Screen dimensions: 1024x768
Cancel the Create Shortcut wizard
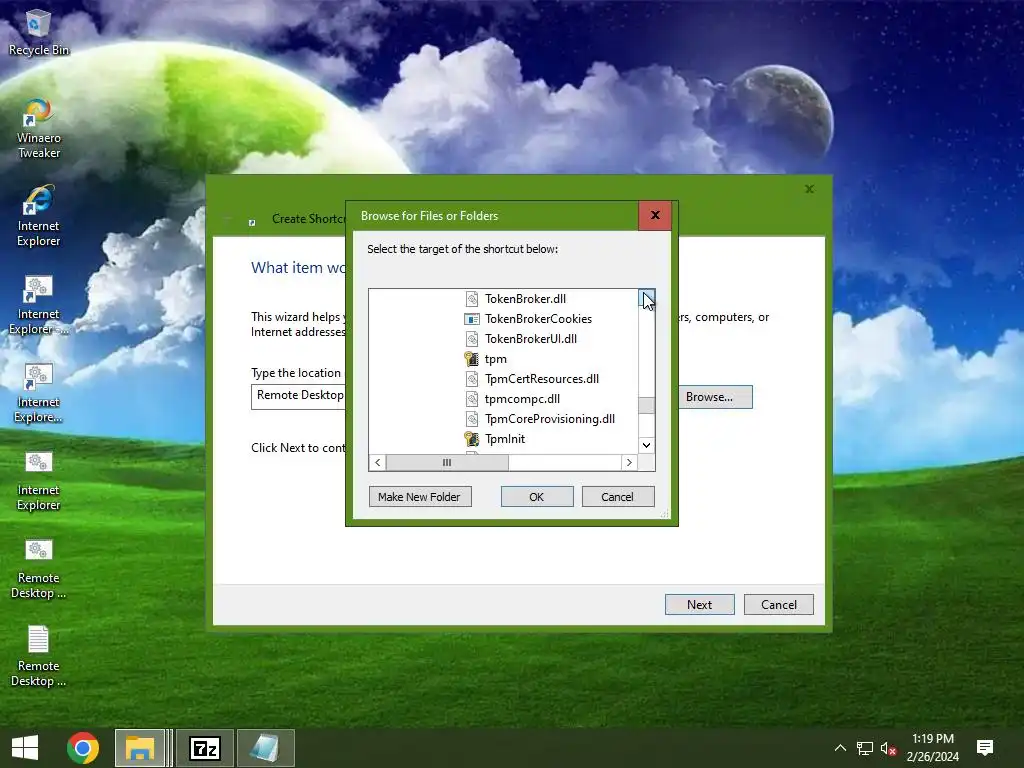tap(778, 605)
